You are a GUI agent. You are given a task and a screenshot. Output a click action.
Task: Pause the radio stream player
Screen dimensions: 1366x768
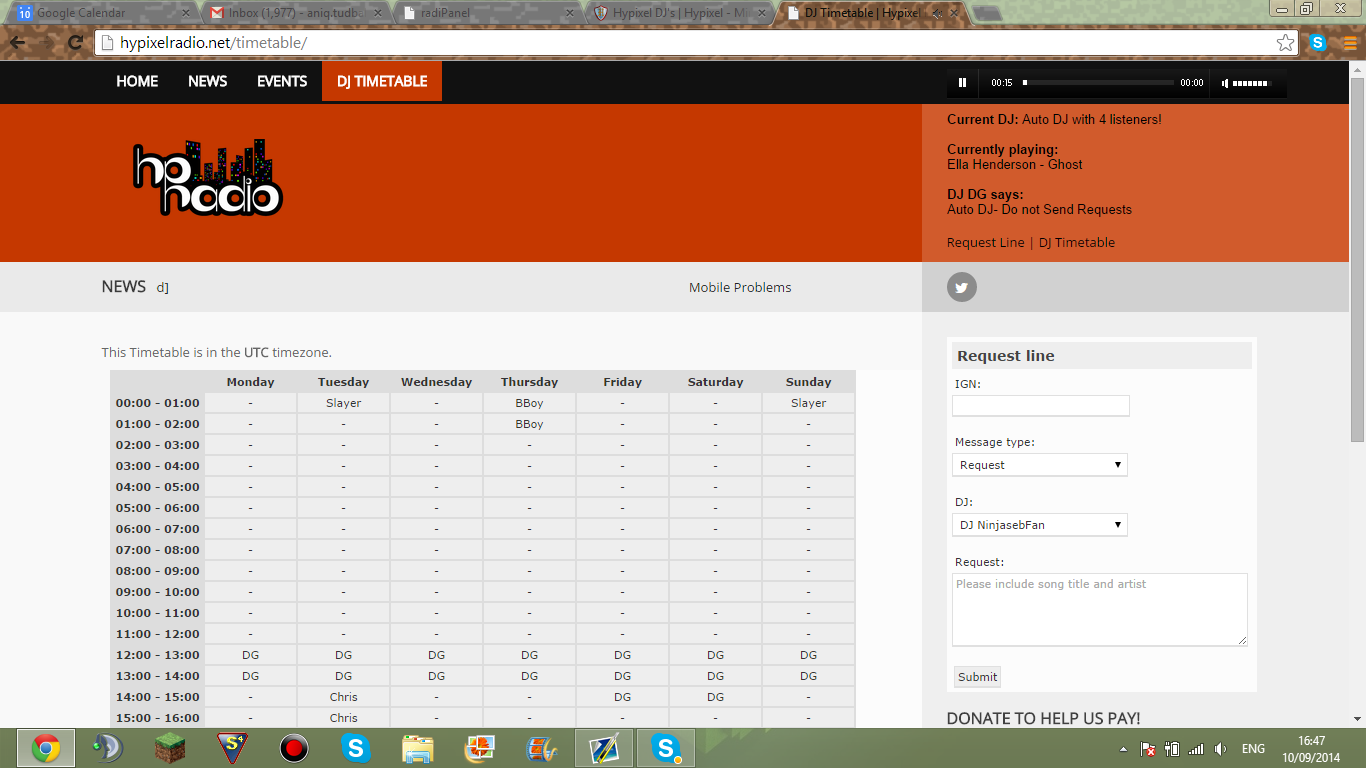963,83
